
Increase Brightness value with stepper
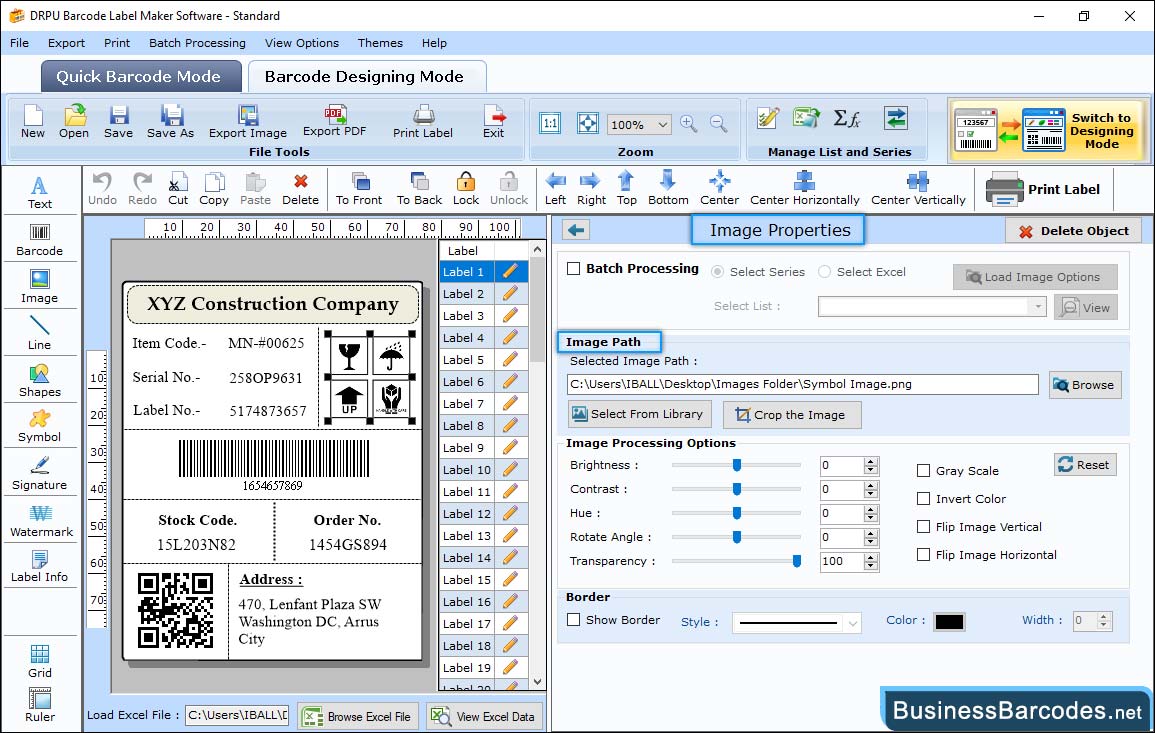871,461
